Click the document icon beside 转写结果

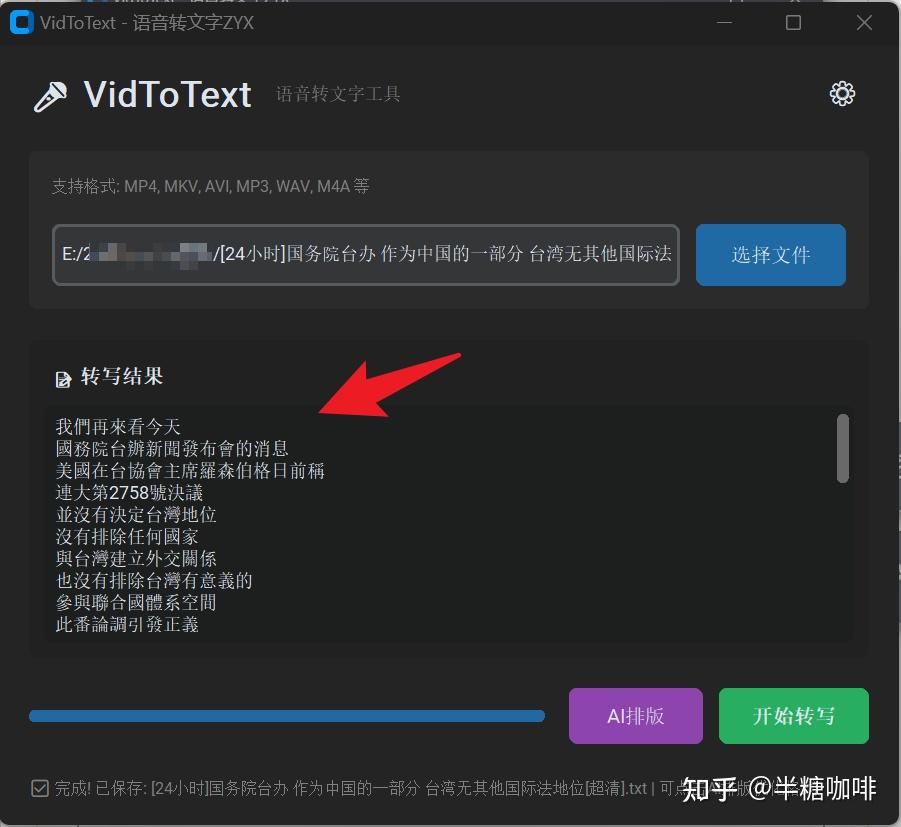pos(63,379)
